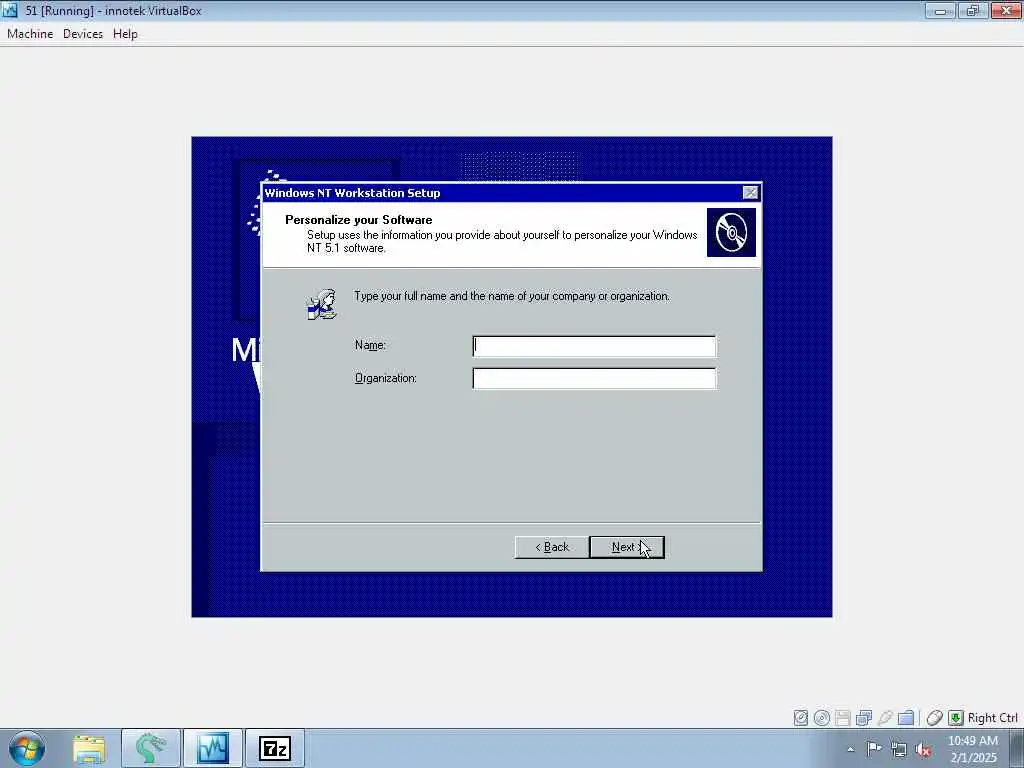This screenshot has height=768, width=1024.
Task: Click into the Organization text field
Action: pyautogui.click(x=594, y=379)
